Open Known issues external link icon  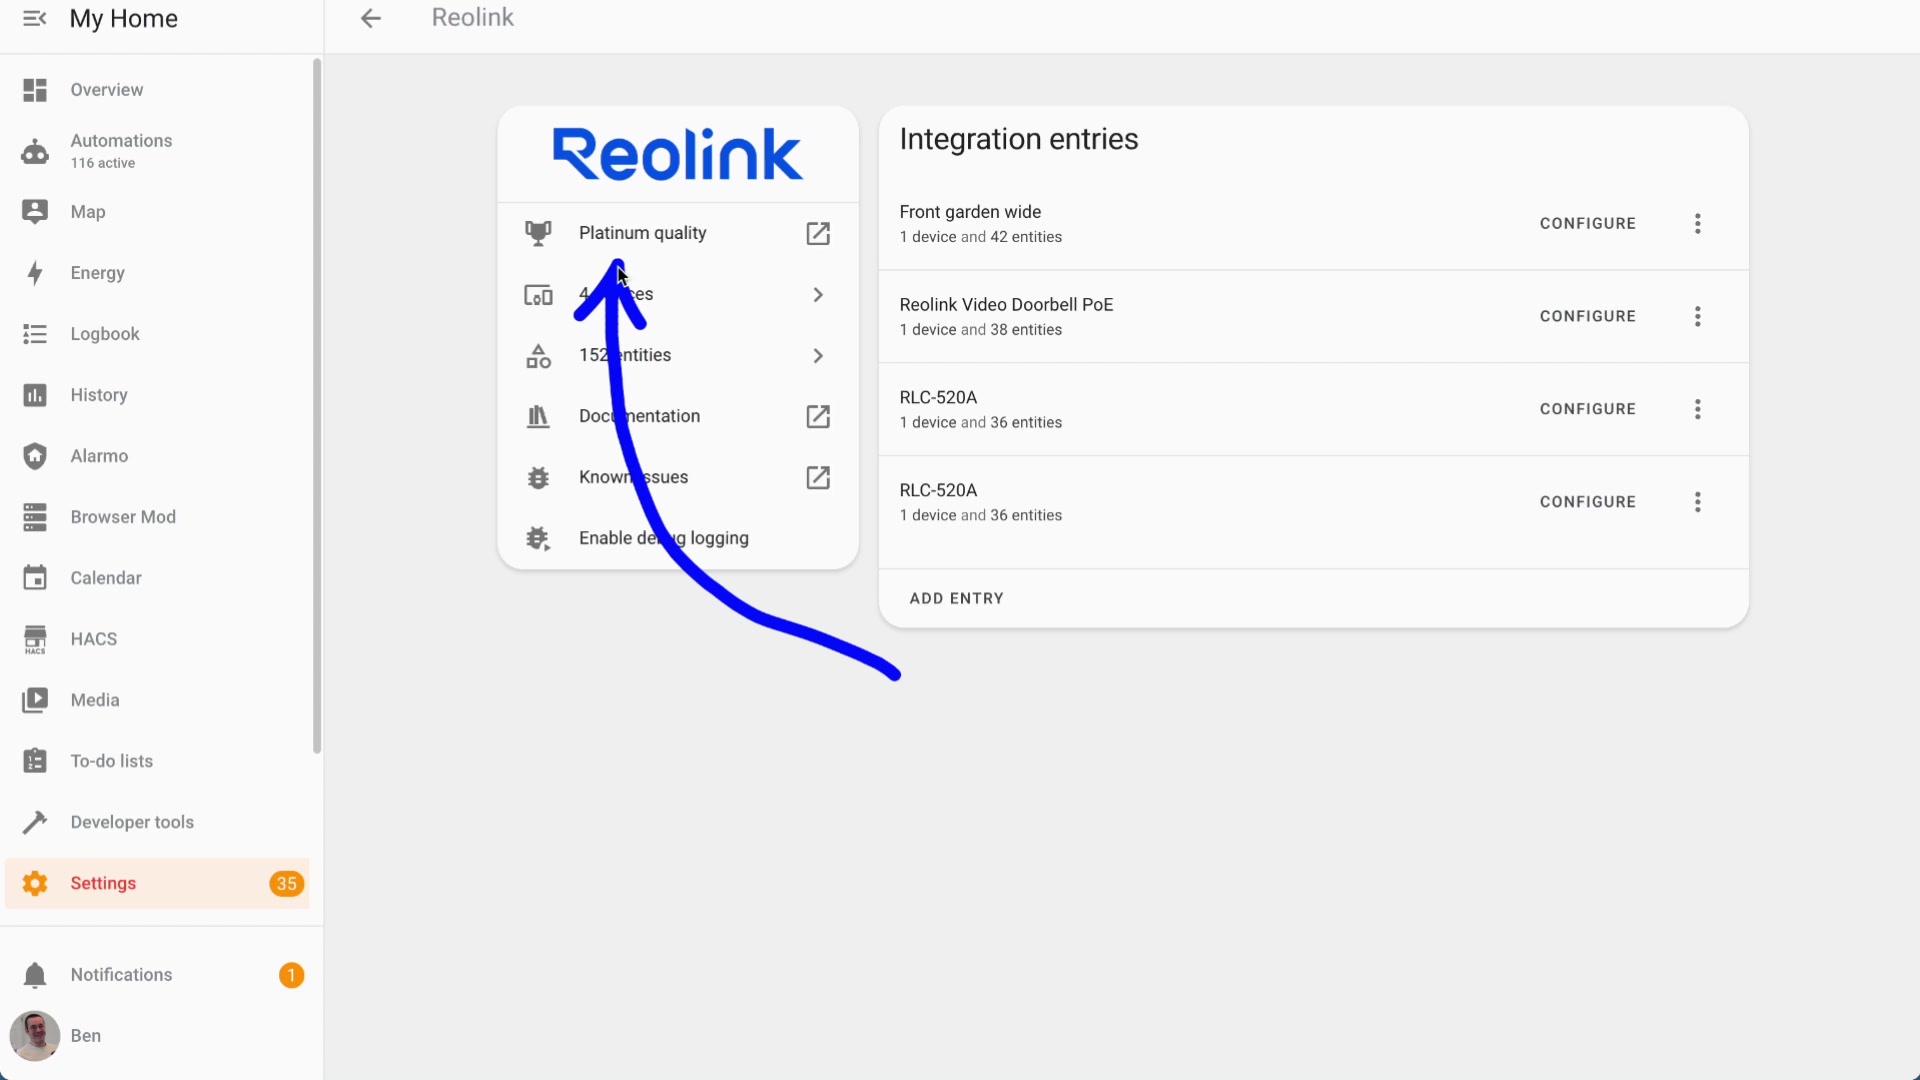(818, 477)
